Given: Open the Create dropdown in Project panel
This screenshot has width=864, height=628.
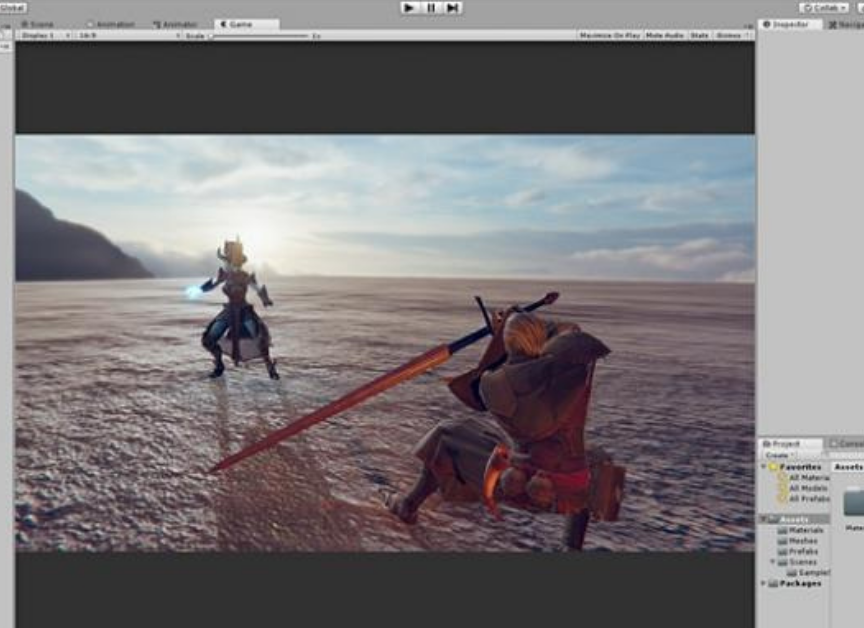Looking at the screenshot, I should coord(779,456).
